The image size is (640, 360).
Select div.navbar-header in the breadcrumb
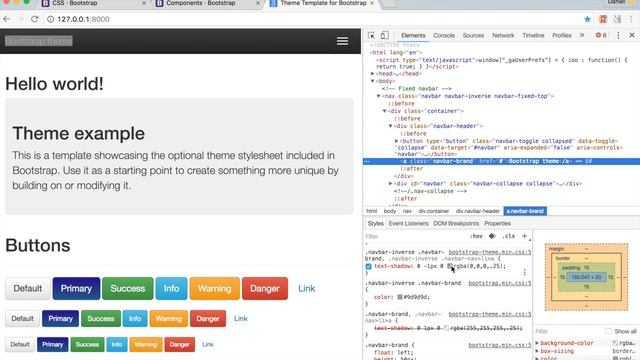coord(478,211)
